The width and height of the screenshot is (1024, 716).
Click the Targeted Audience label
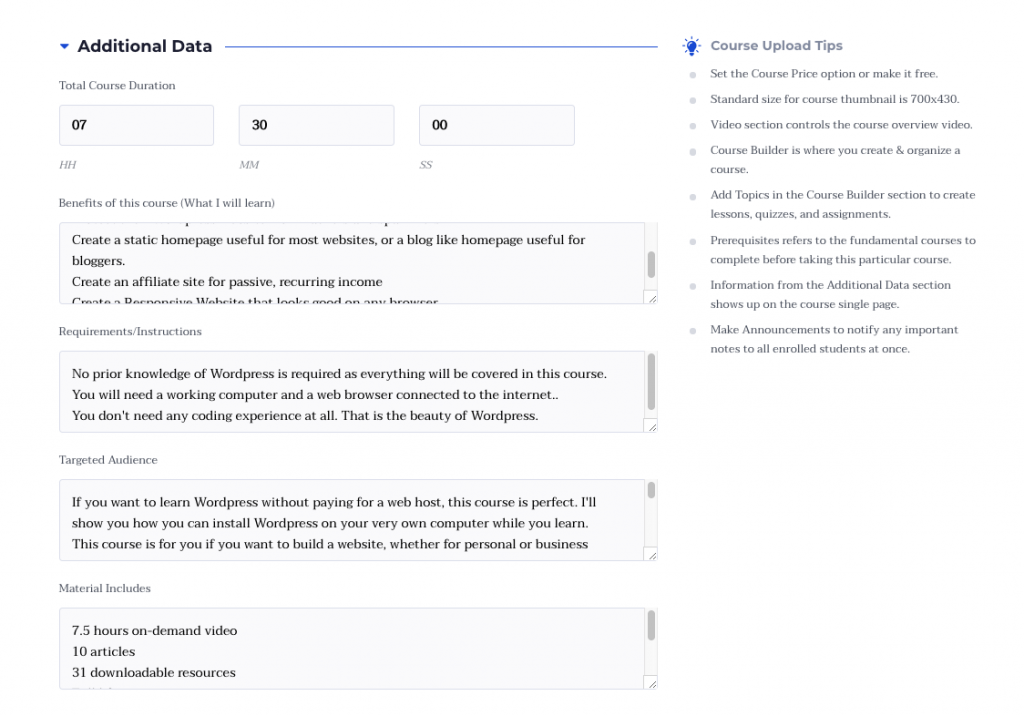click(x=108, y=460)
